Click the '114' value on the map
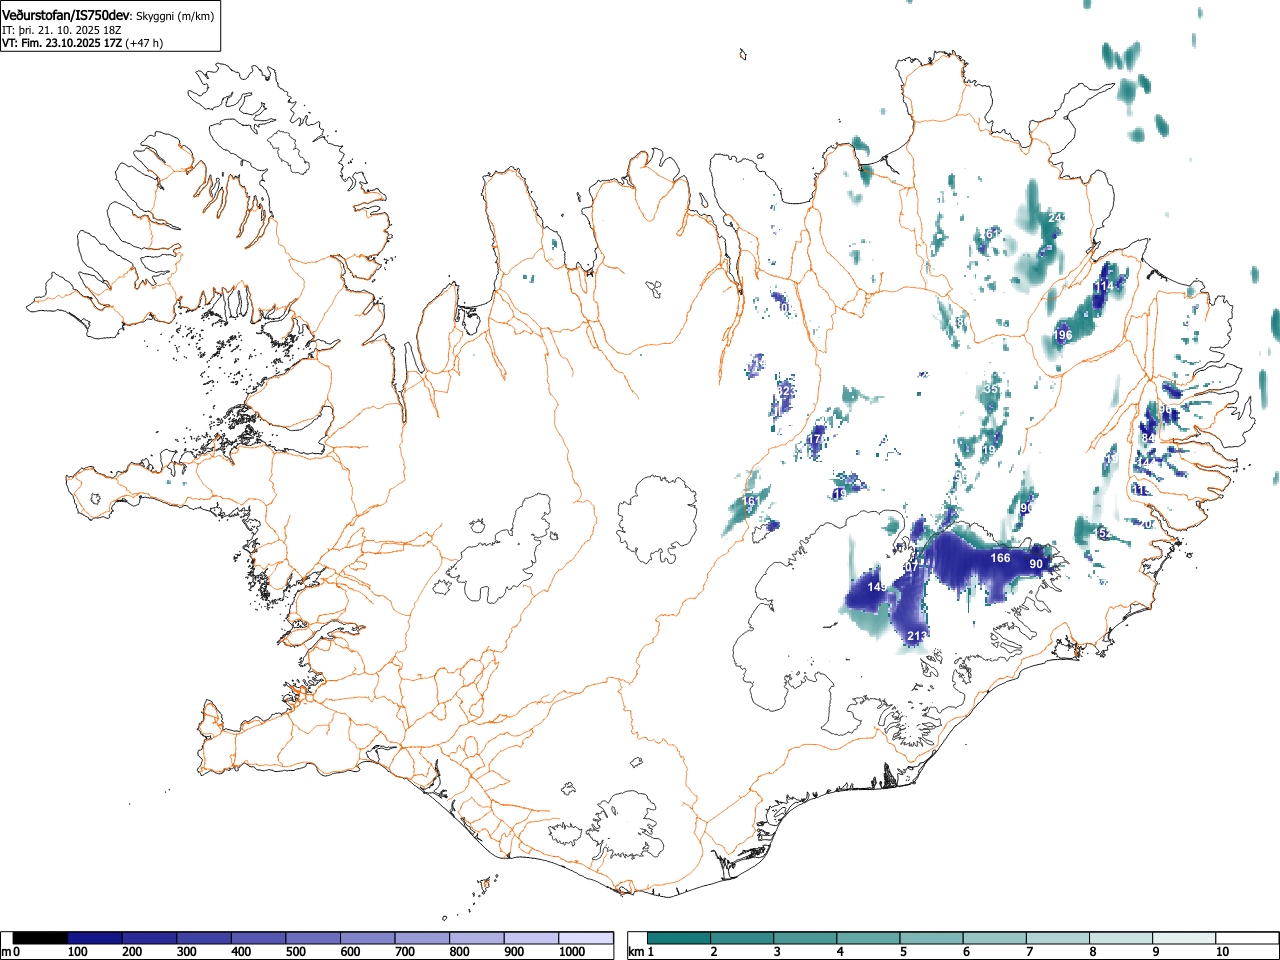The height and width of the screenshot is (960, 1280). pos(1103,287)
